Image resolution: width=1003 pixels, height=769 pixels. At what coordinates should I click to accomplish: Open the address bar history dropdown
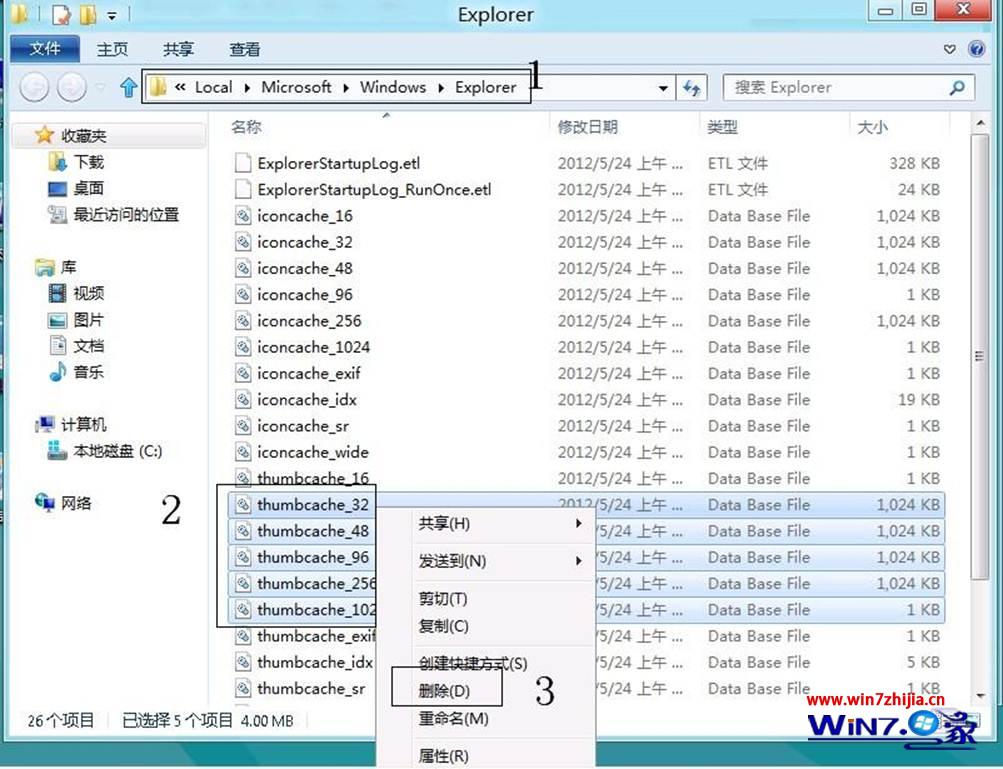pos(663,88)
